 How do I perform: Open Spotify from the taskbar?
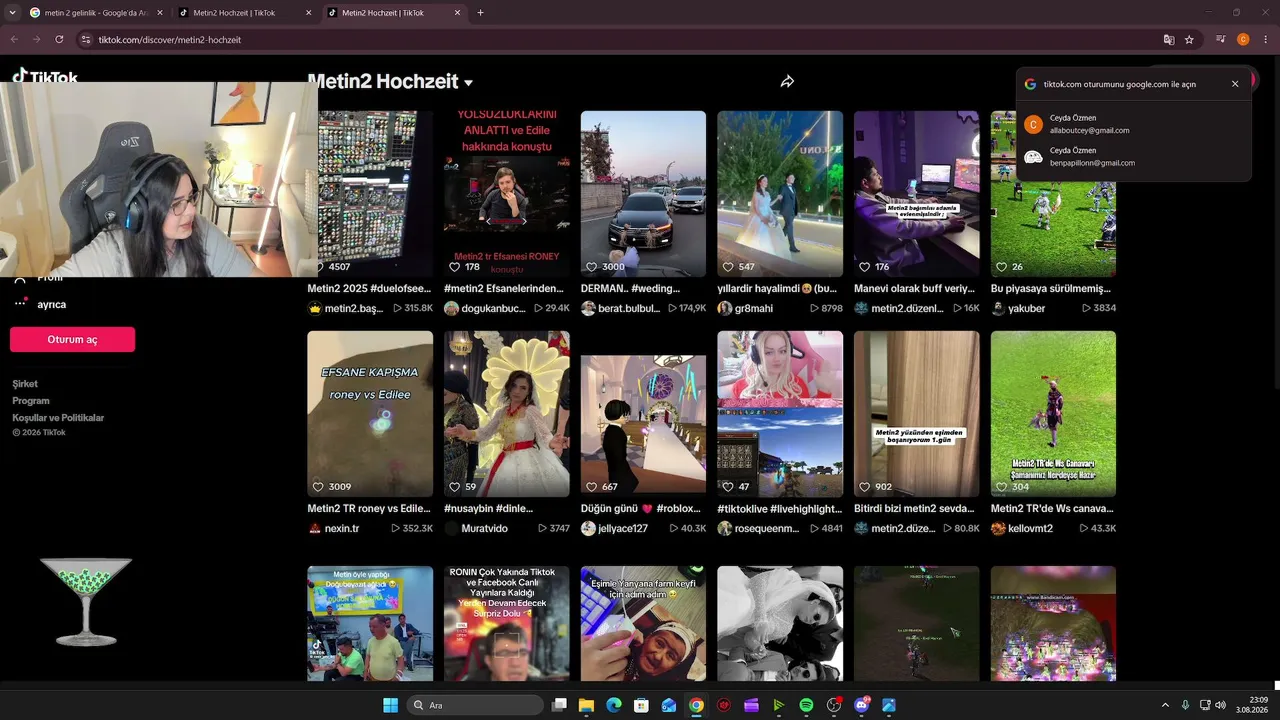tap(806, 705)
